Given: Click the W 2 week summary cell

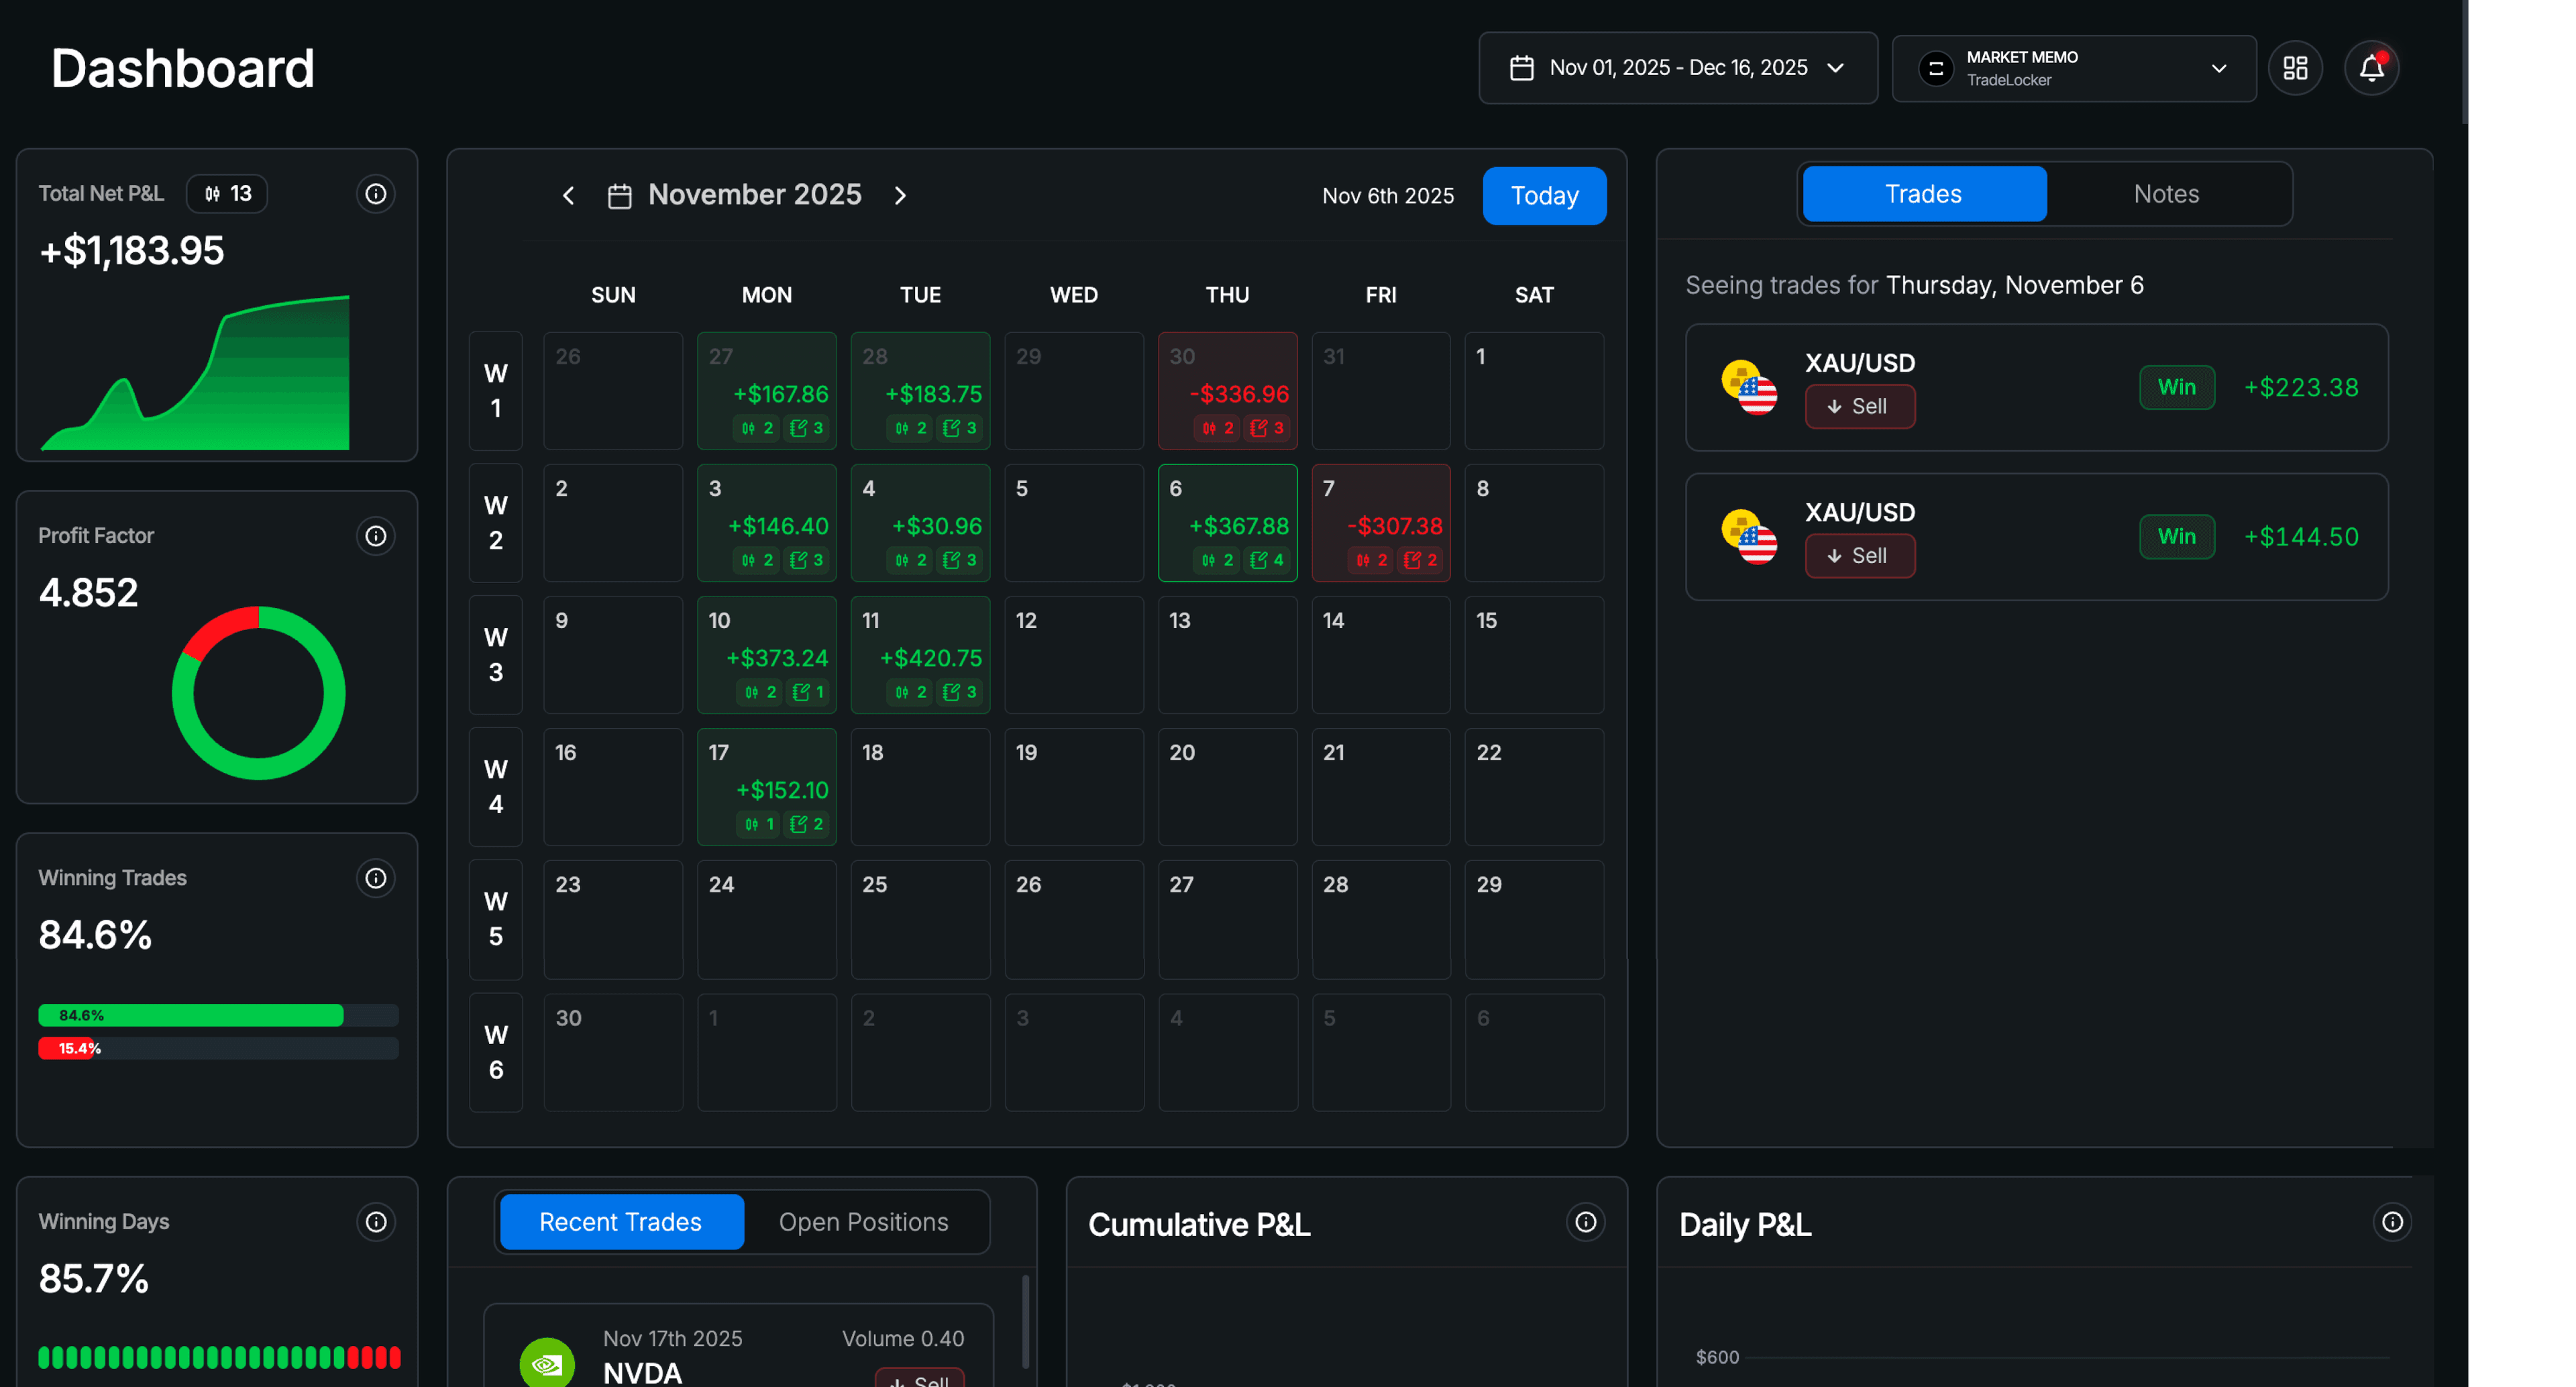Looking at the screenshot, I should (x=496, y=523).
